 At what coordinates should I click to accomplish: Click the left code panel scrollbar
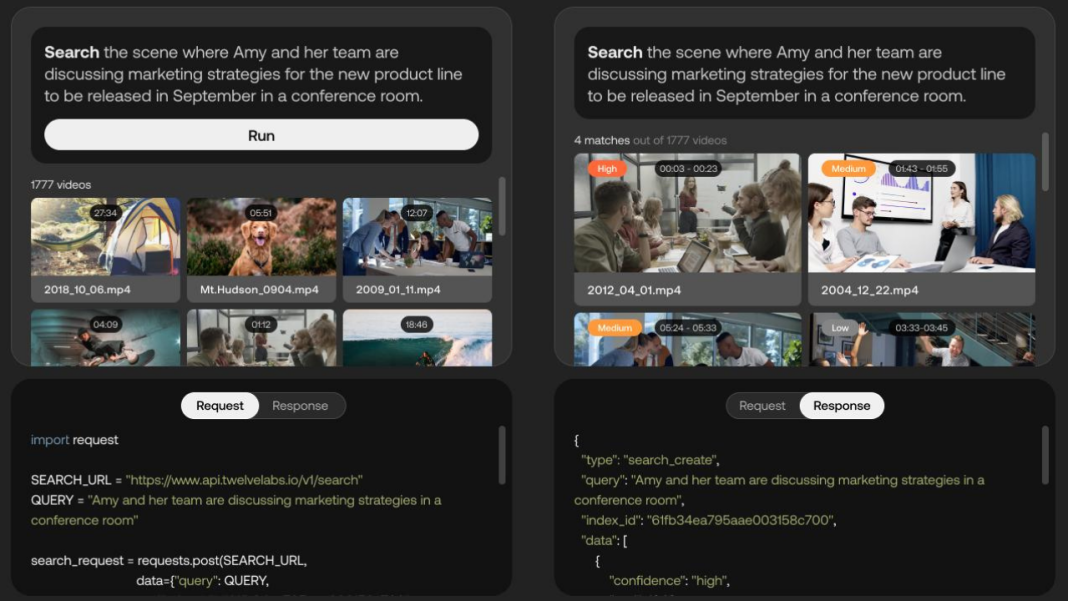coord(502,455)
